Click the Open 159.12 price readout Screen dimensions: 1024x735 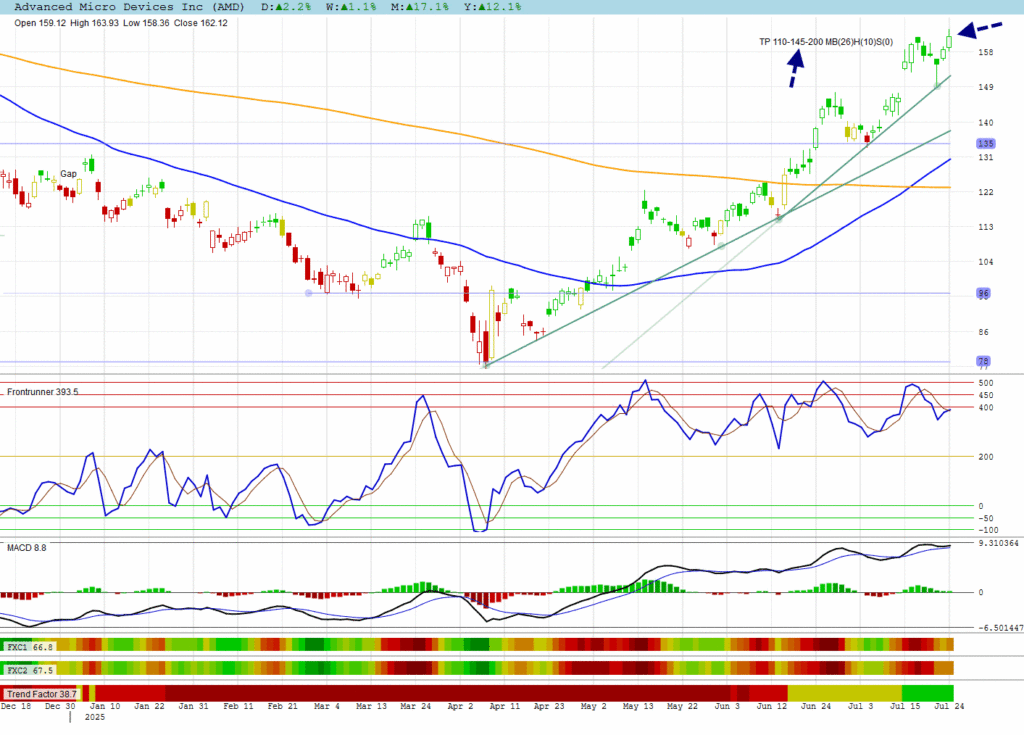point(40,23)
